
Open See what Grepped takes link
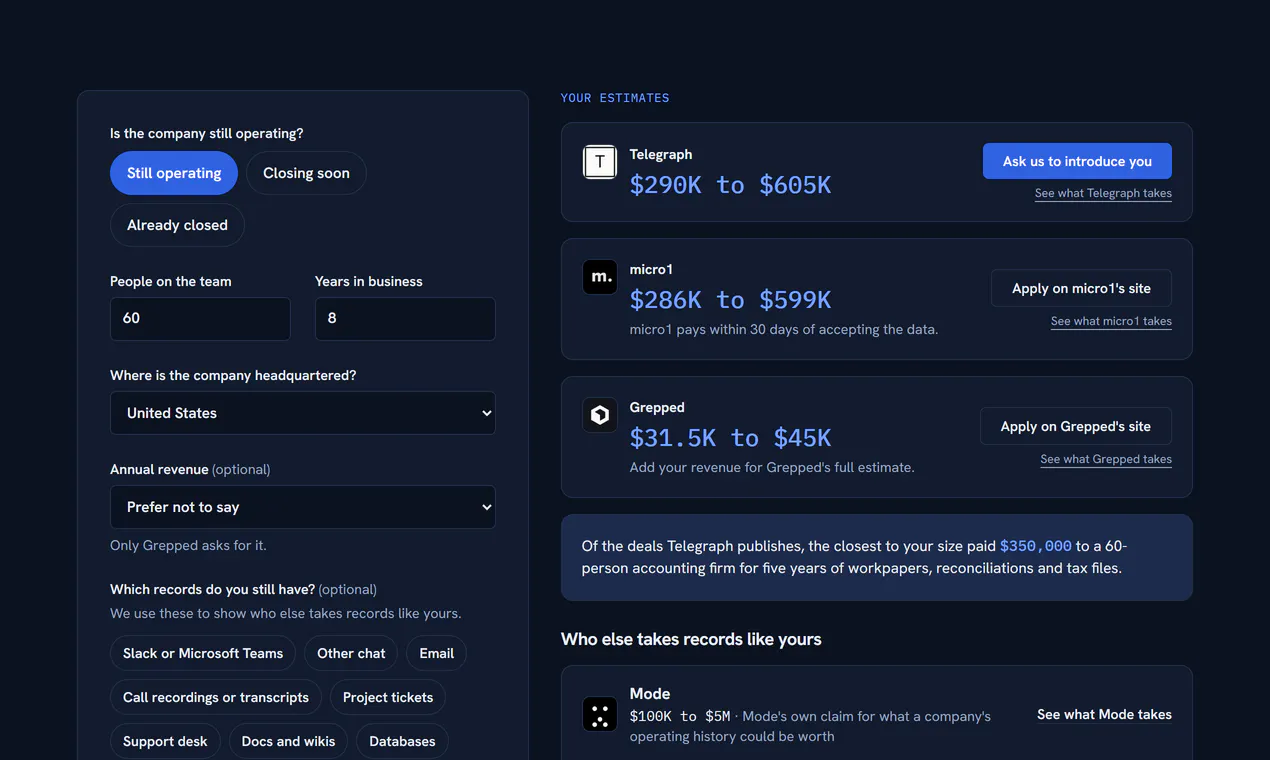1106,459
